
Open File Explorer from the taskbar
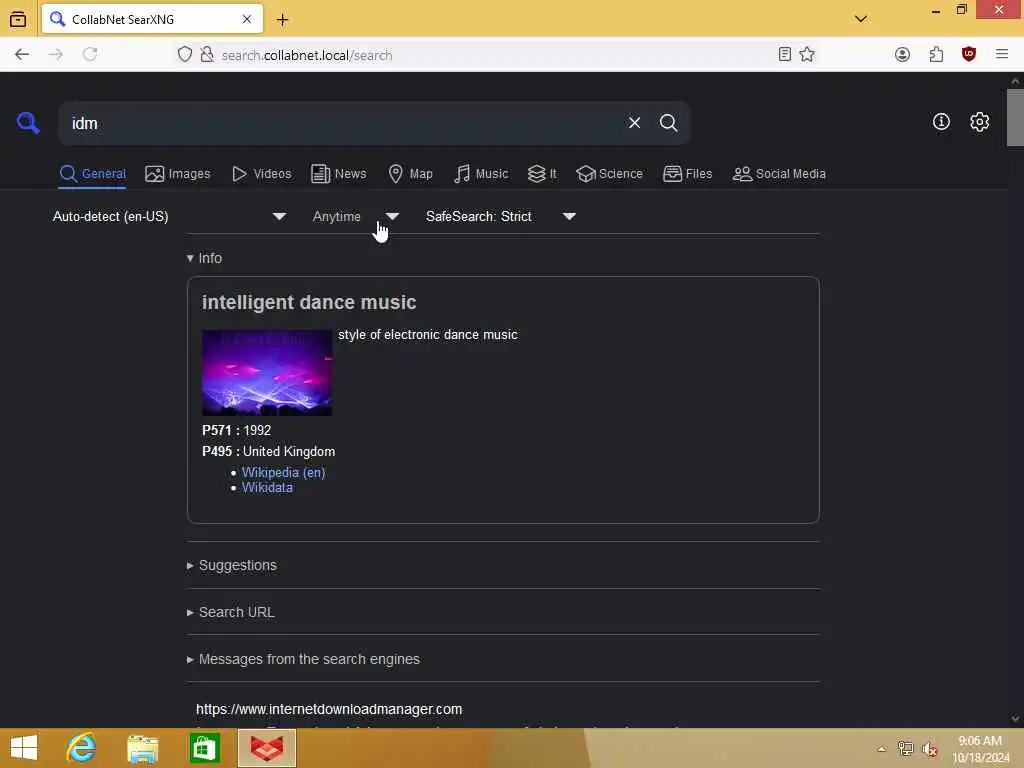143,748
